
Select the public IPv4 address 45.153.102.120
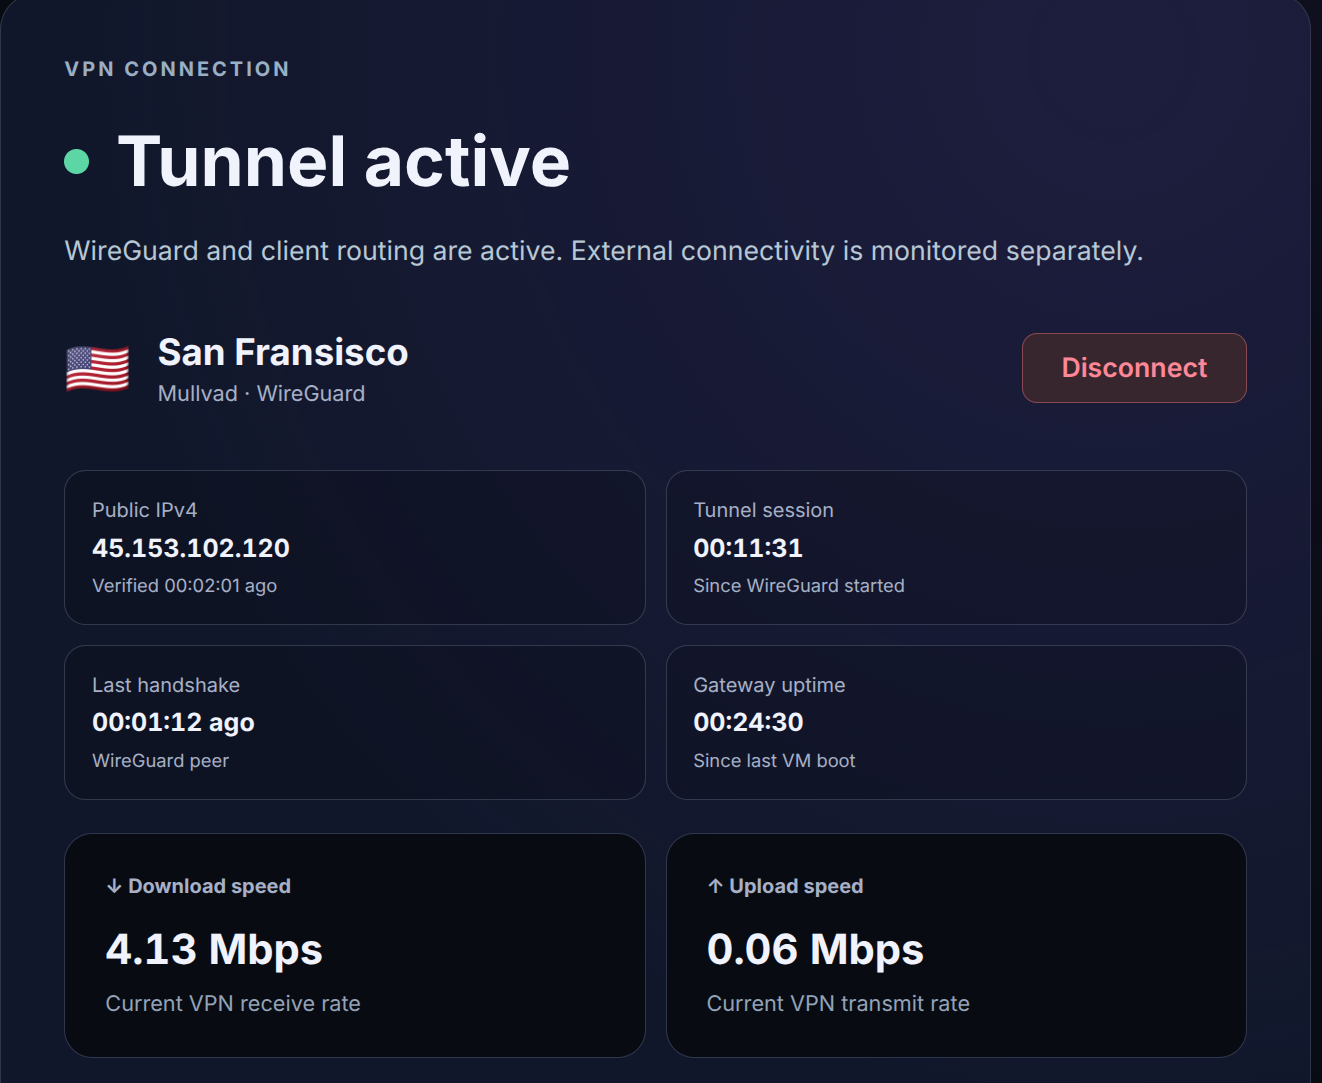191,548
